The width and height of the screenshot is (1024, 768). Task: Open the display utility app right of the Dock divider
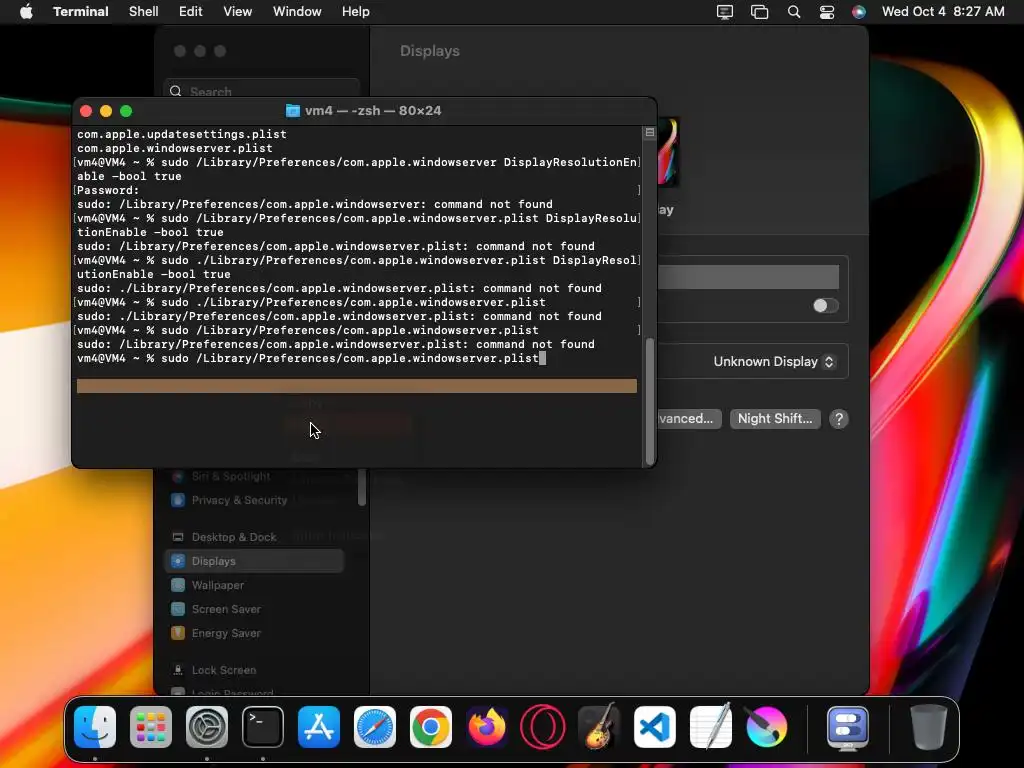click(x=848, y=727)
